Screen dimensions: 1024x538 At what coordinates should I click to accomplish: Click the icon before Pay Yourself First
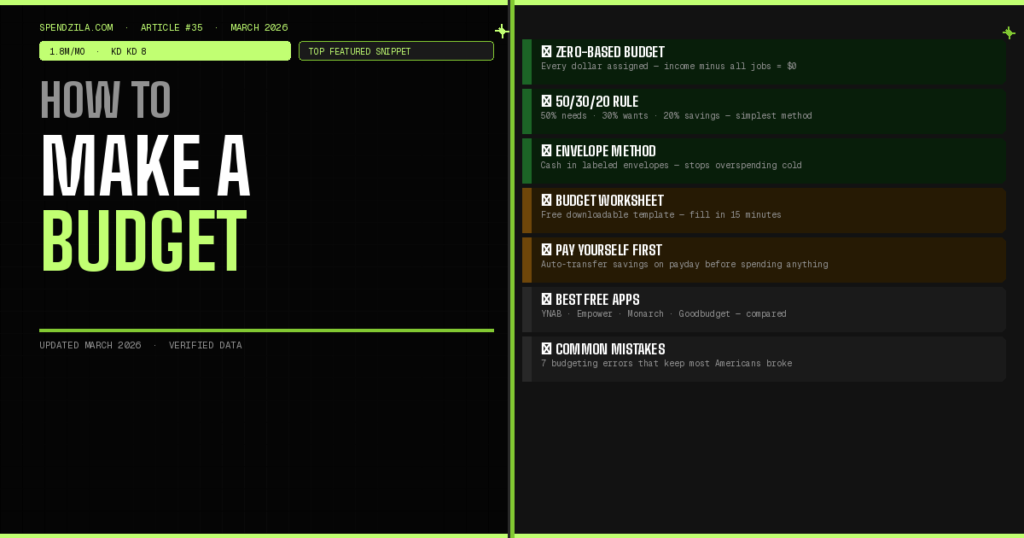546,250
